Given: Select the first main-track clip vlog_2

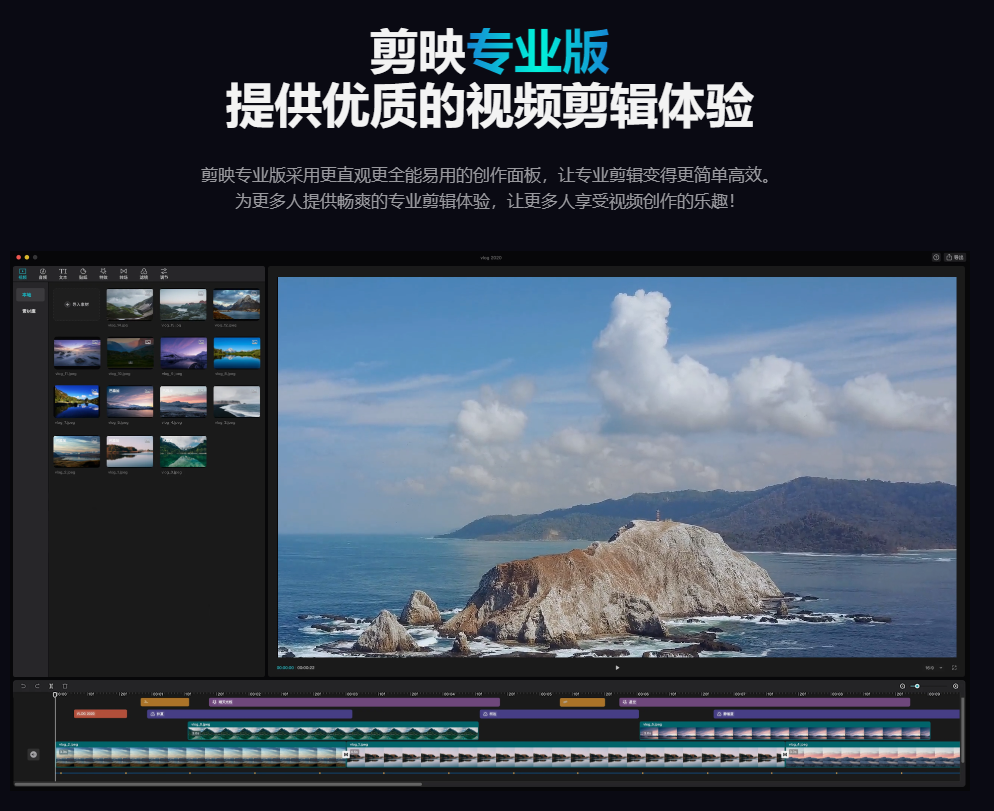Looking at the screenshot, I should click(200, 755).
